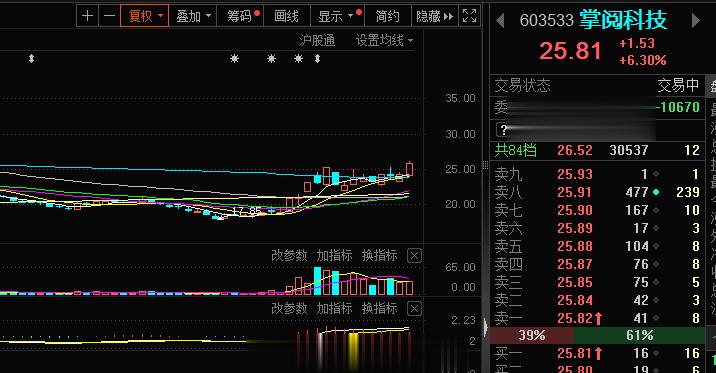Zoom out chart with minus button
716x373 pixels.
coord(109,16)
